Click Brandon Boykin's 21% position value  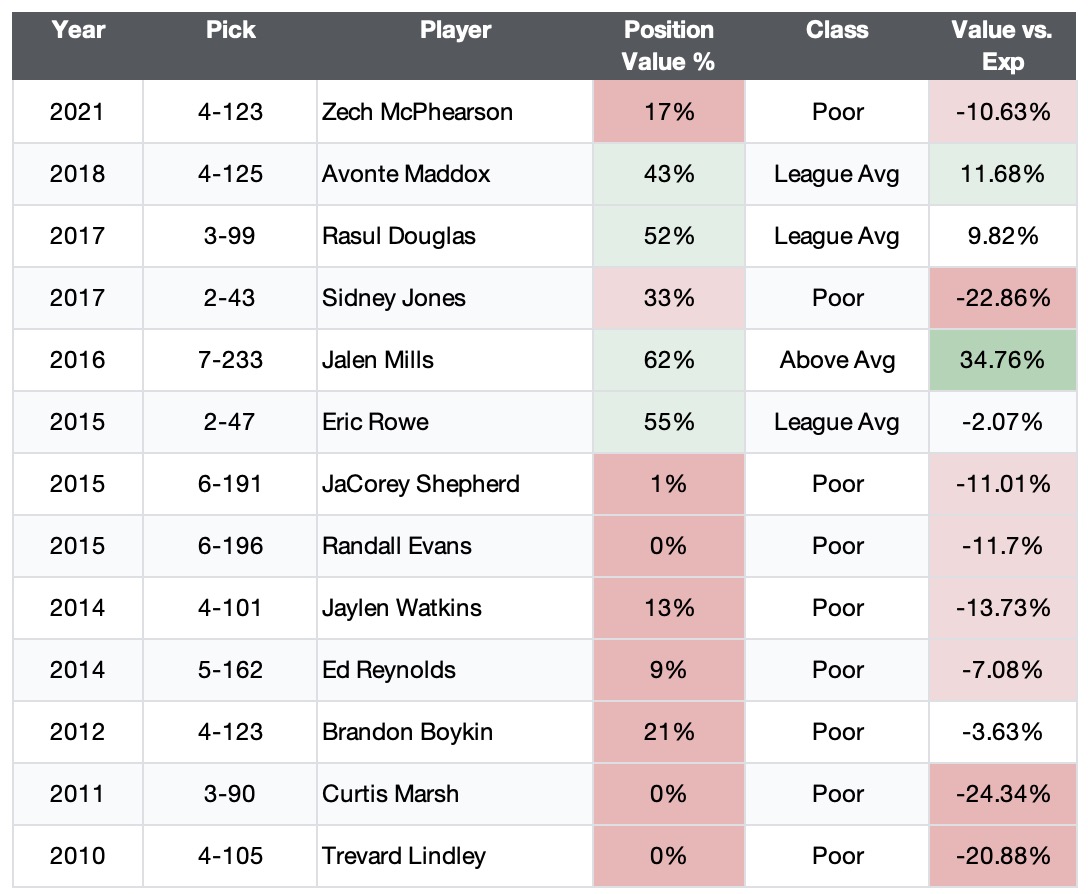coord(668,732)
